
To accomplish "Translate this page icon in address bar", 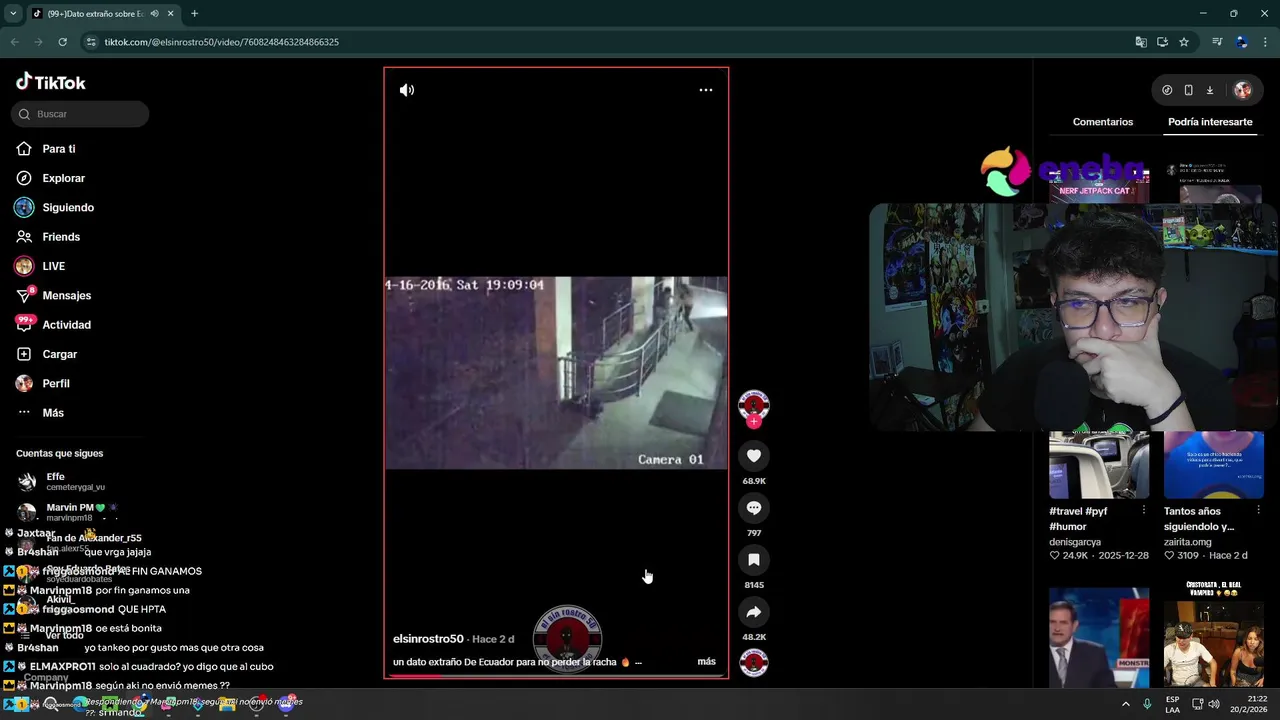I will pyautogui.click(x=1141, y=42).
